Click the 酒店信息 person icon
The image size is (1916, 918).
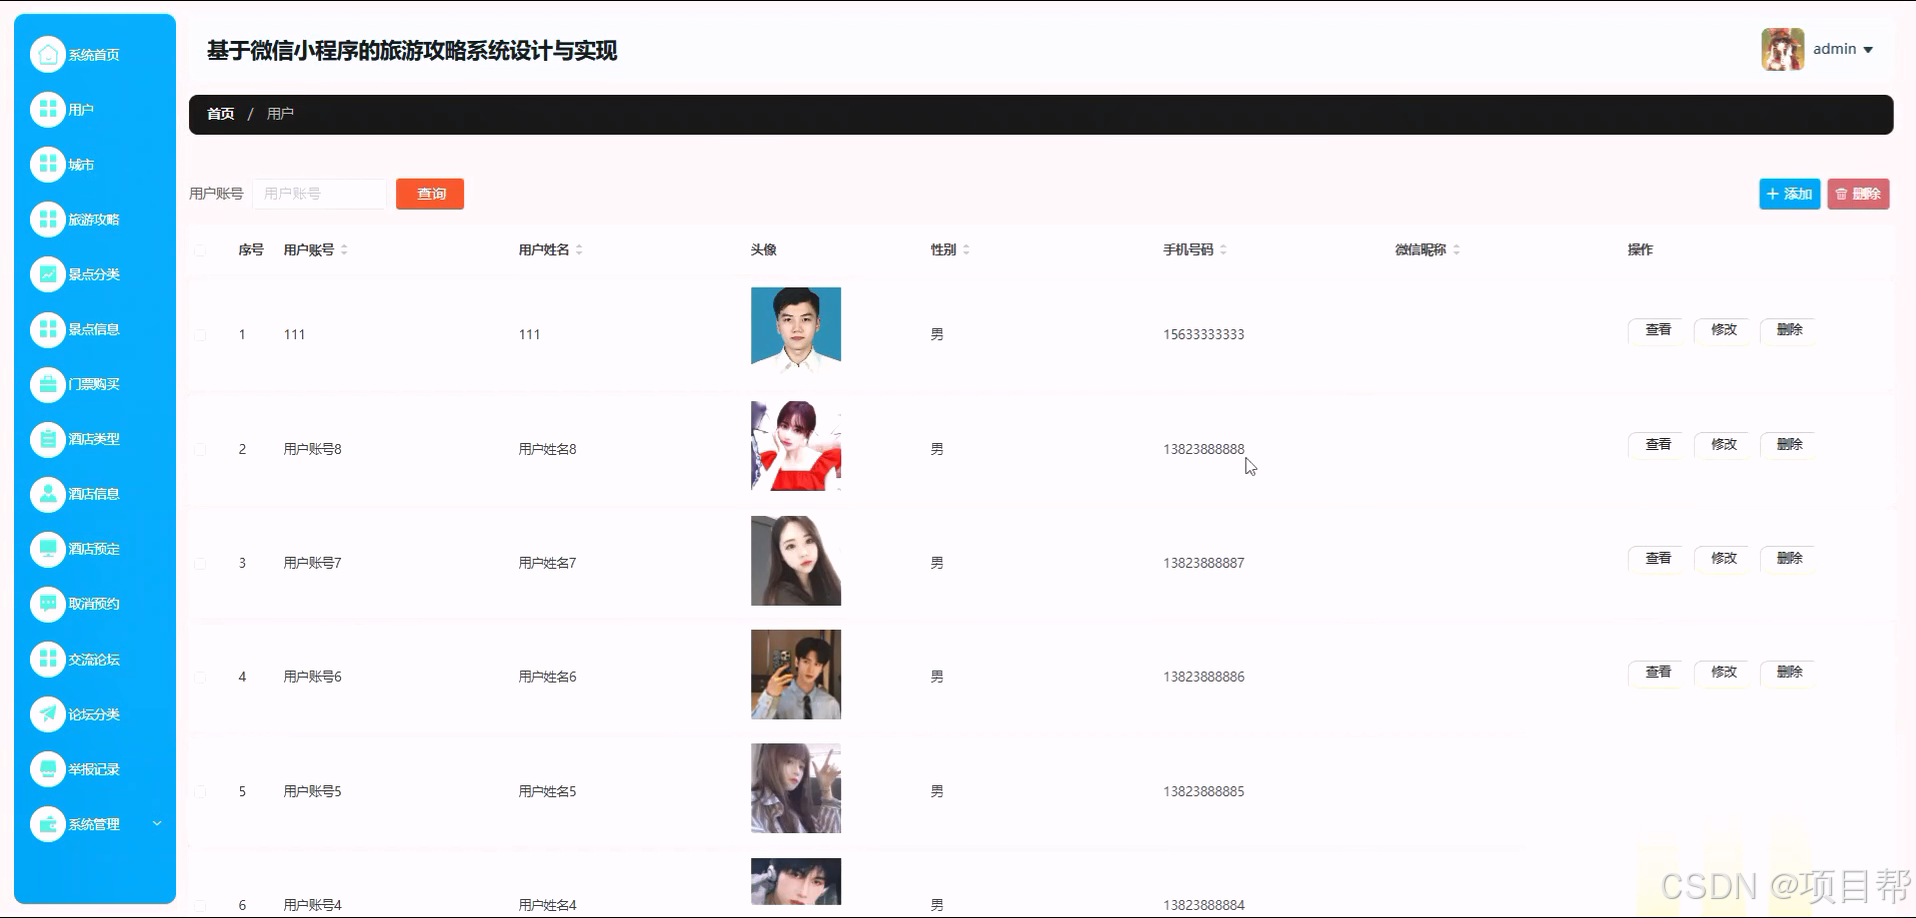pos(47,494)
